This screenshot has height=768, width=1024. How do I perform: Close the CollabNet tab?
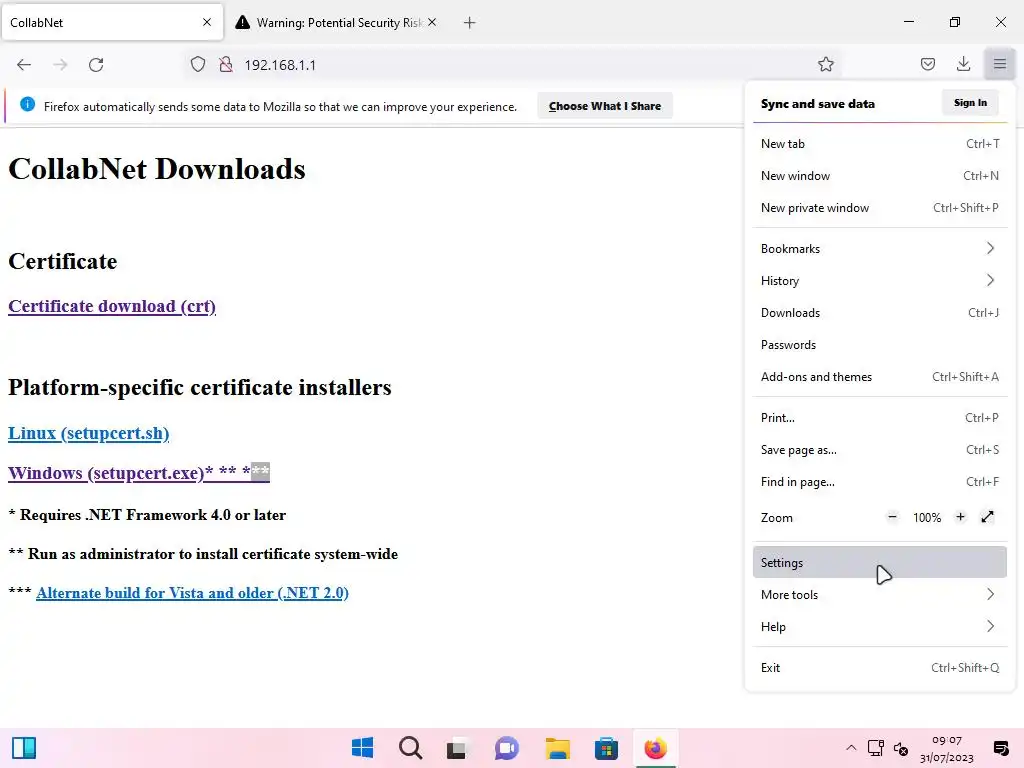point(207,22)
